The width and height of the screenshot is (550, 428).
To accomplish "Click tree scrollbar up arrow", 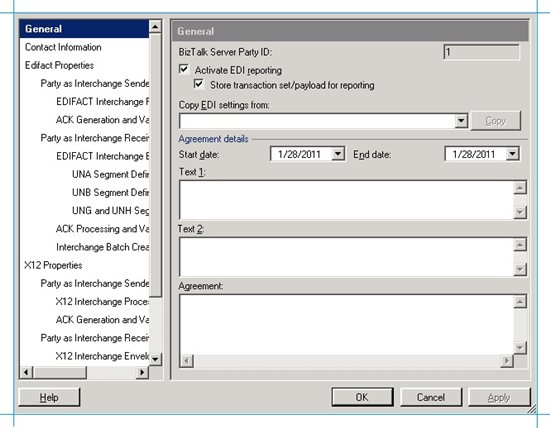I will click(155, 26).
